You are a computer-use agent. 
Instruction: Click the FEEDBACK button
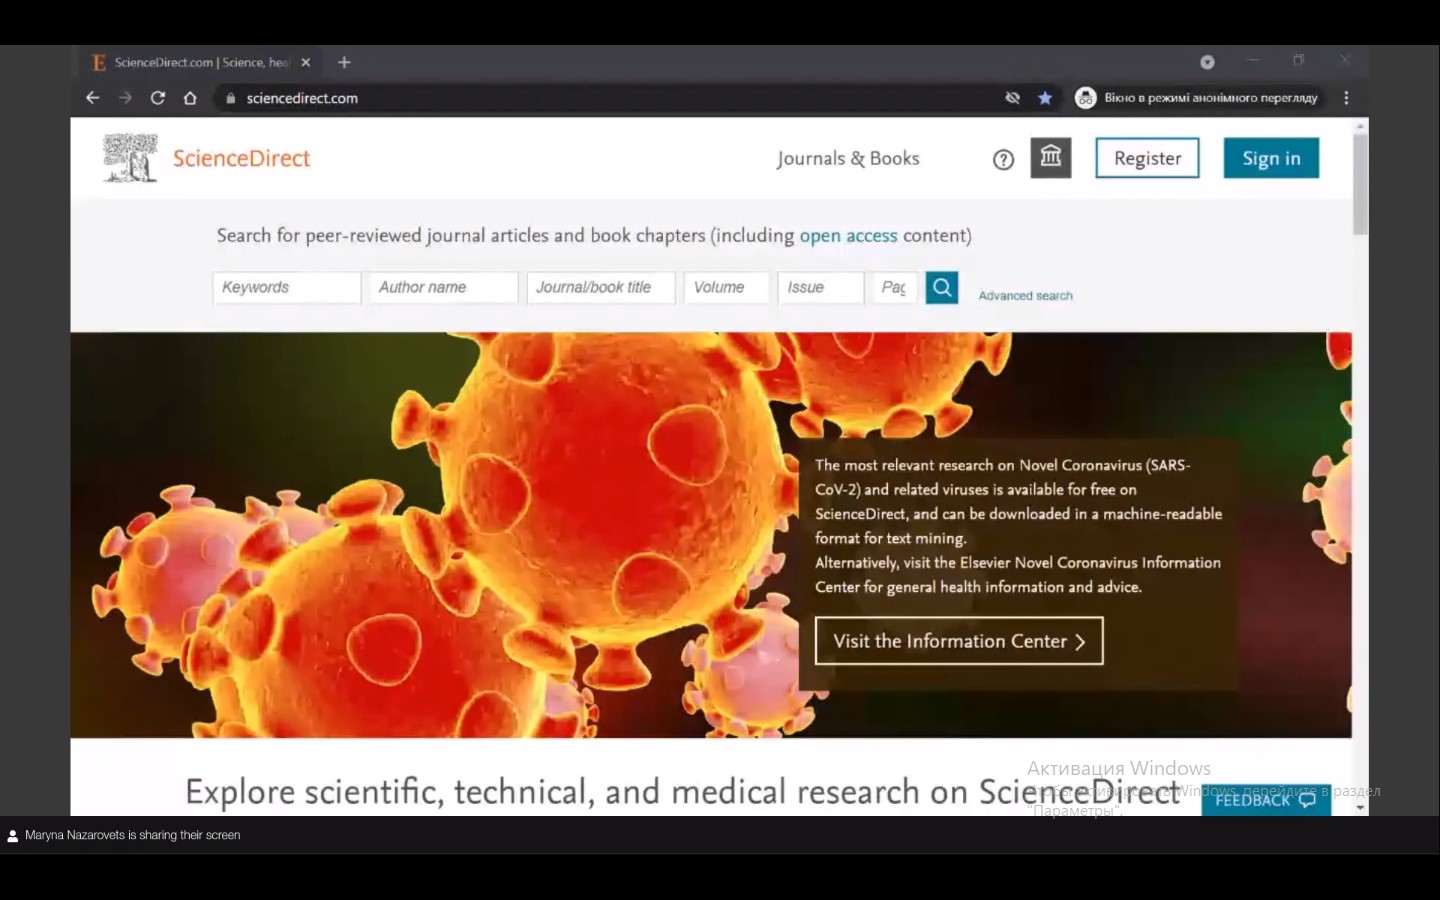1265,800
